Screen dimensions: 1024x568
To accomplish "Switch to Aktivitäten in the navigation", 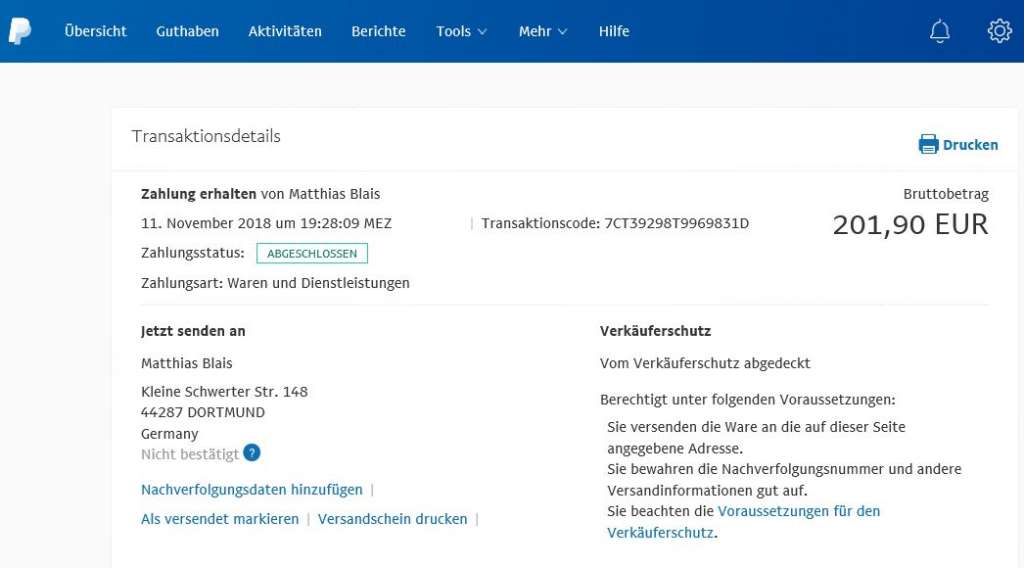I will pos(285,31).
